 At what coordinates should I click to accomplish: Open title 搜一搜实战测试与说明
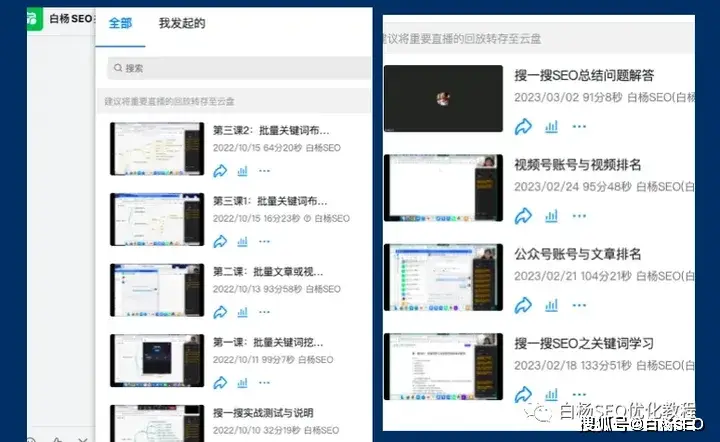(263, 413)
